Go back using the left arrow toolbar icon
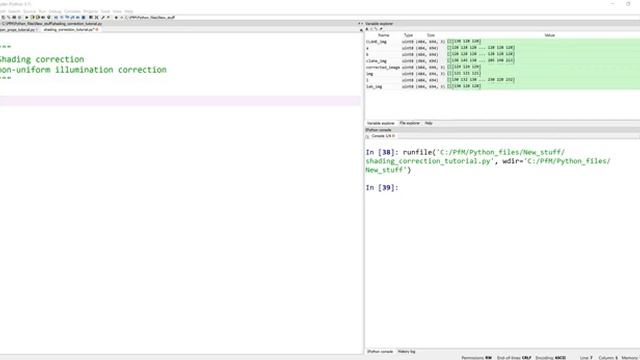 pyautogui.click(x=116, y=18)
